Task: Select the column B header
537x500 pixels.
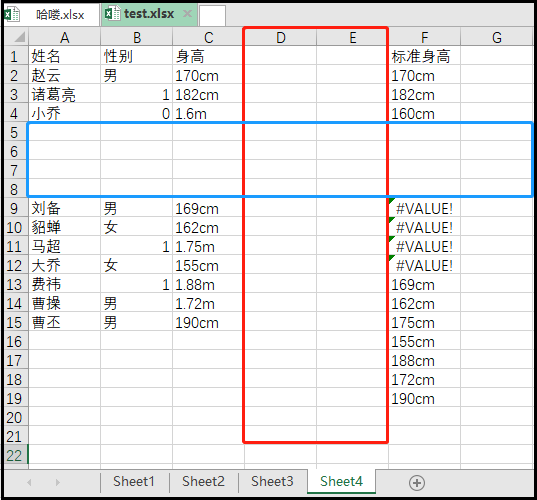Action: [137, 37]
